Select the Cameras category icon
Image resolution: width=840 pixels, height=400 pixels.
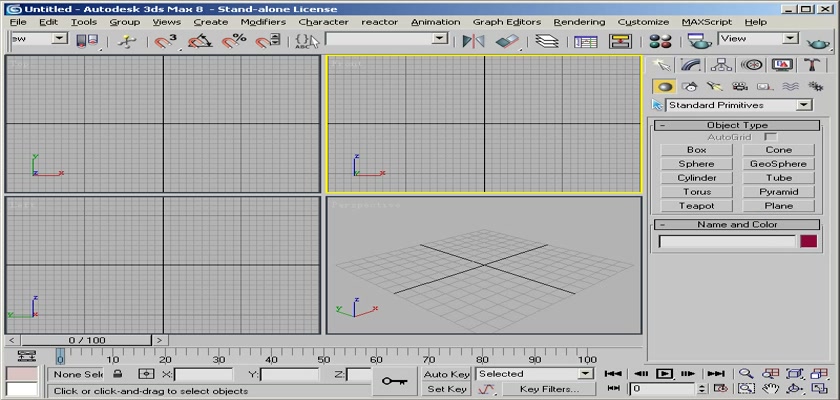click(x=740, y=86)
